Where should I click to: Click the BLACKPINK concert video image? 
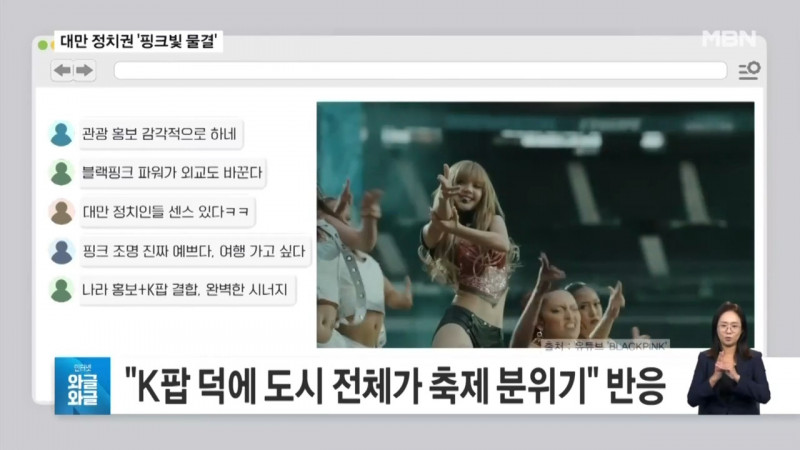tap(535, 225)
